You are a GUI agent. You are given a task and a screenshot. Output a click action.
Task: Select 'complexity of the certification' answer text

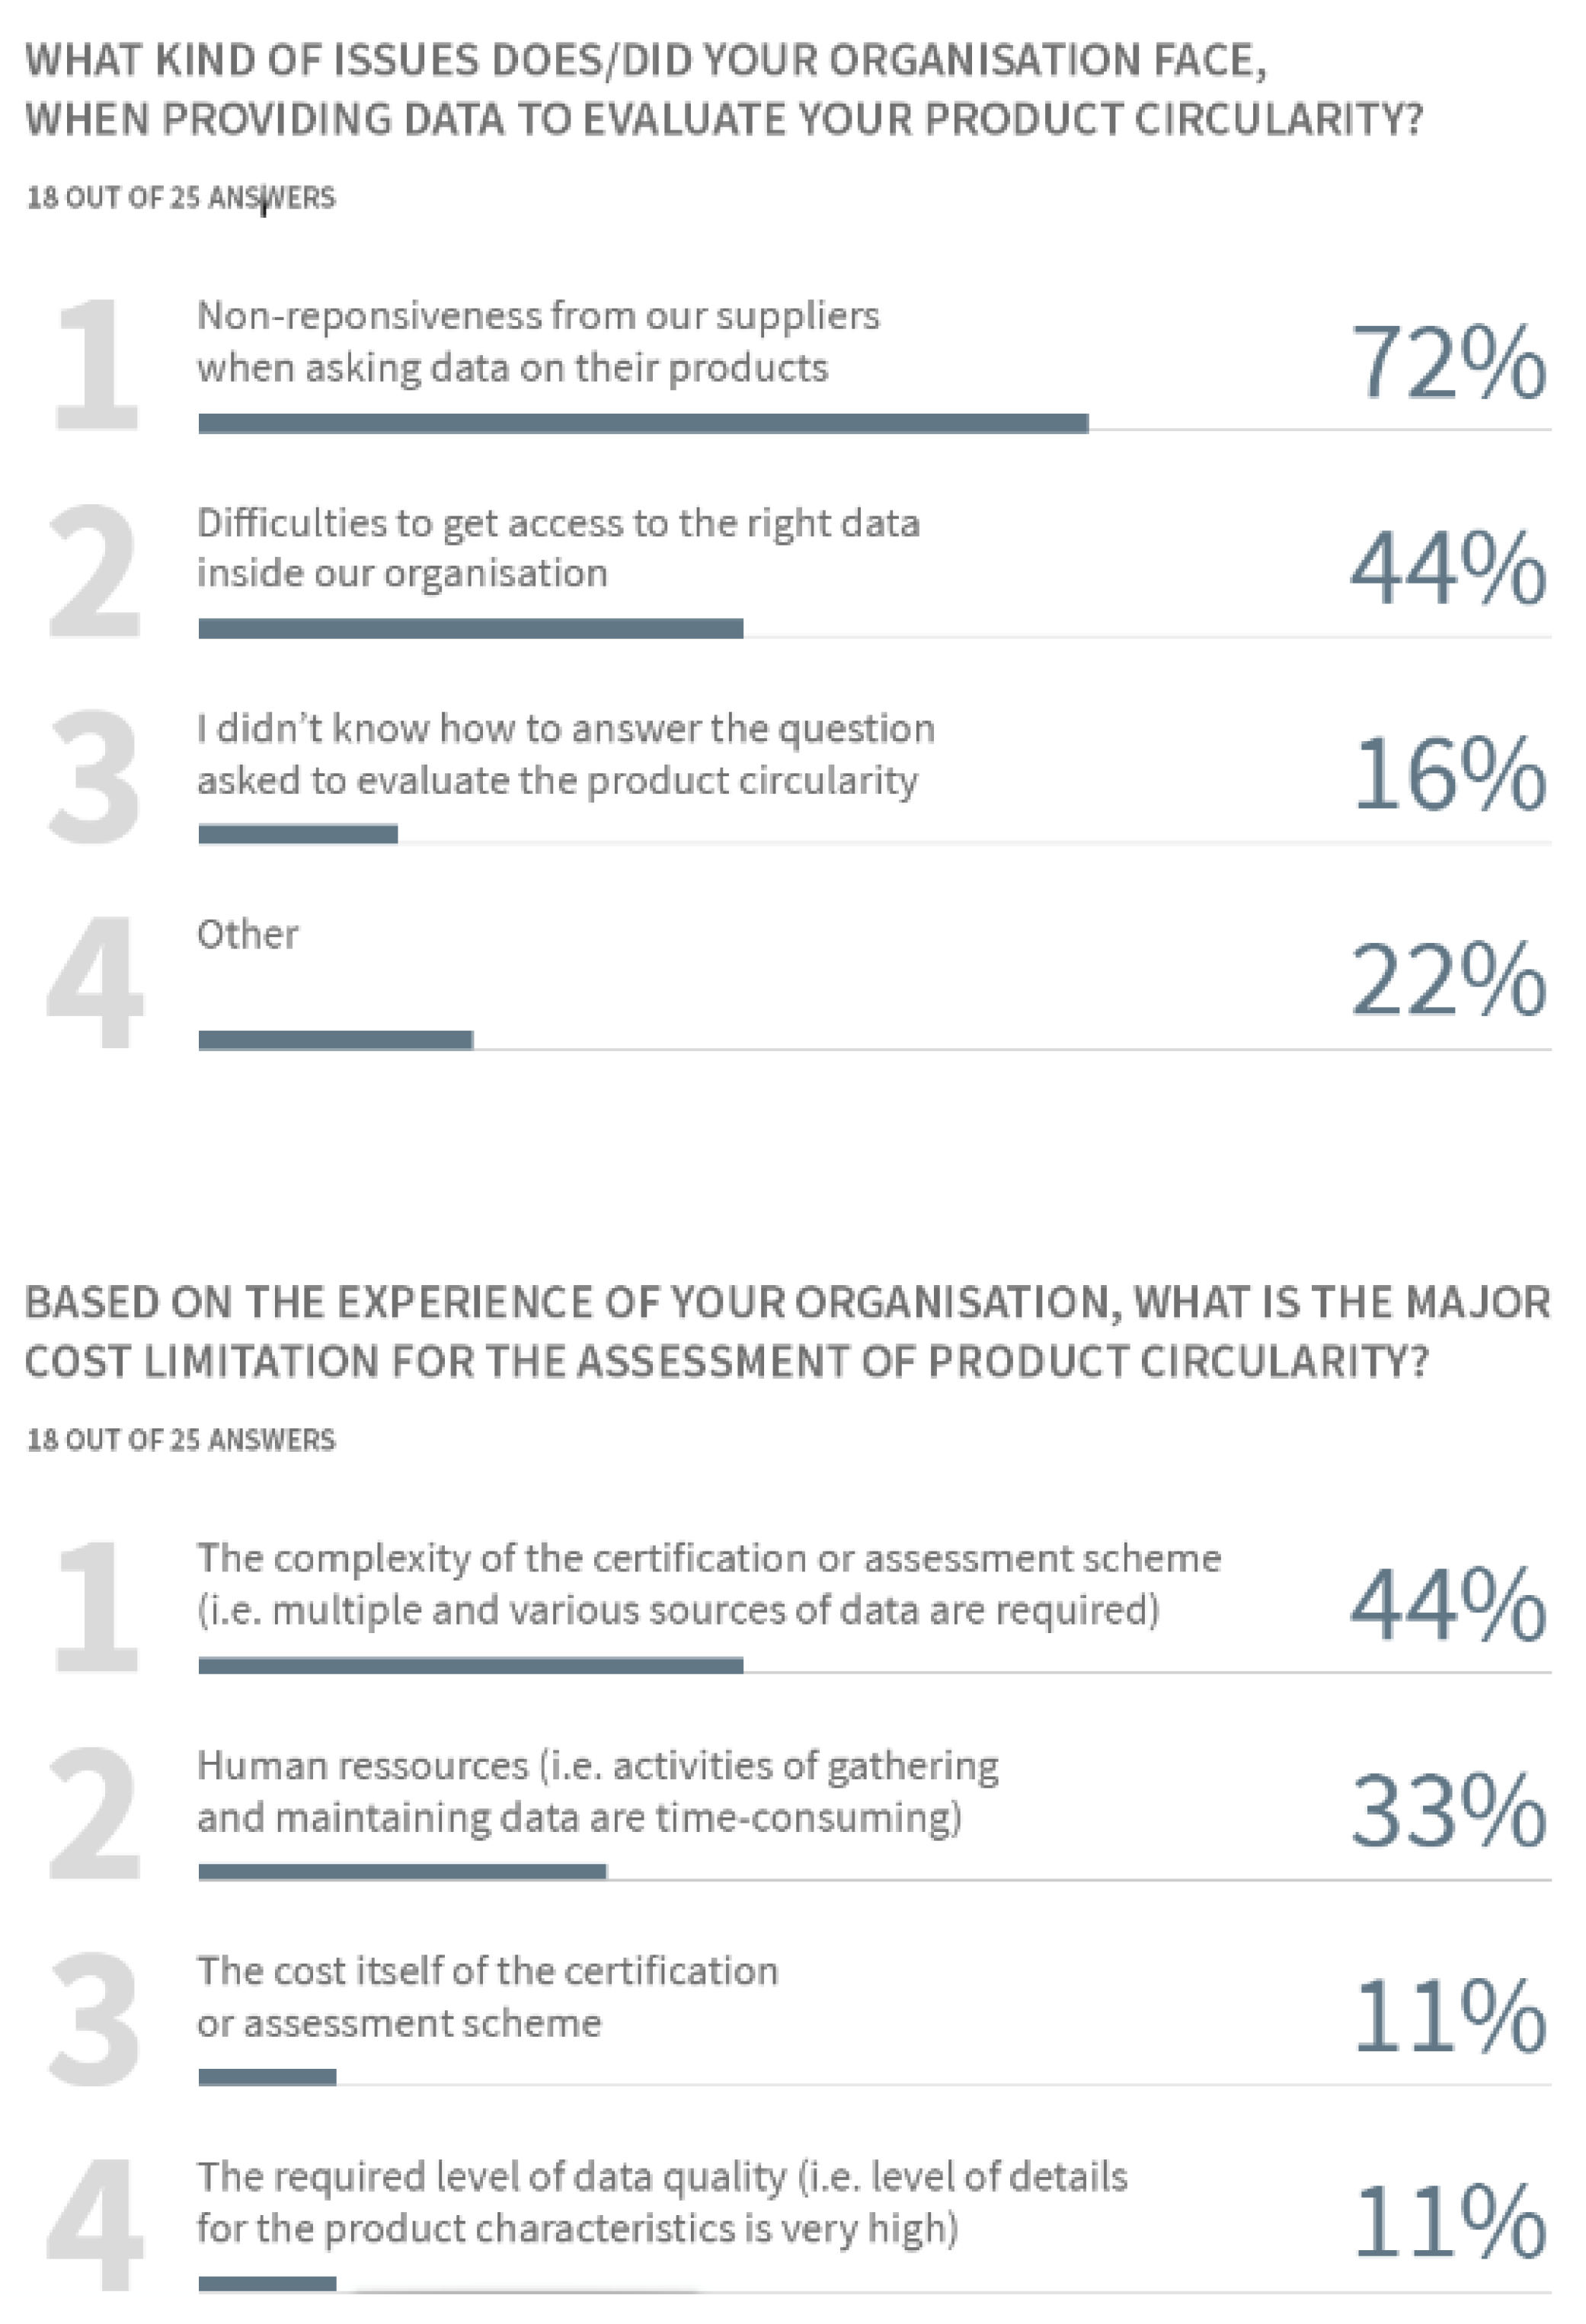tap(708, 1584)
